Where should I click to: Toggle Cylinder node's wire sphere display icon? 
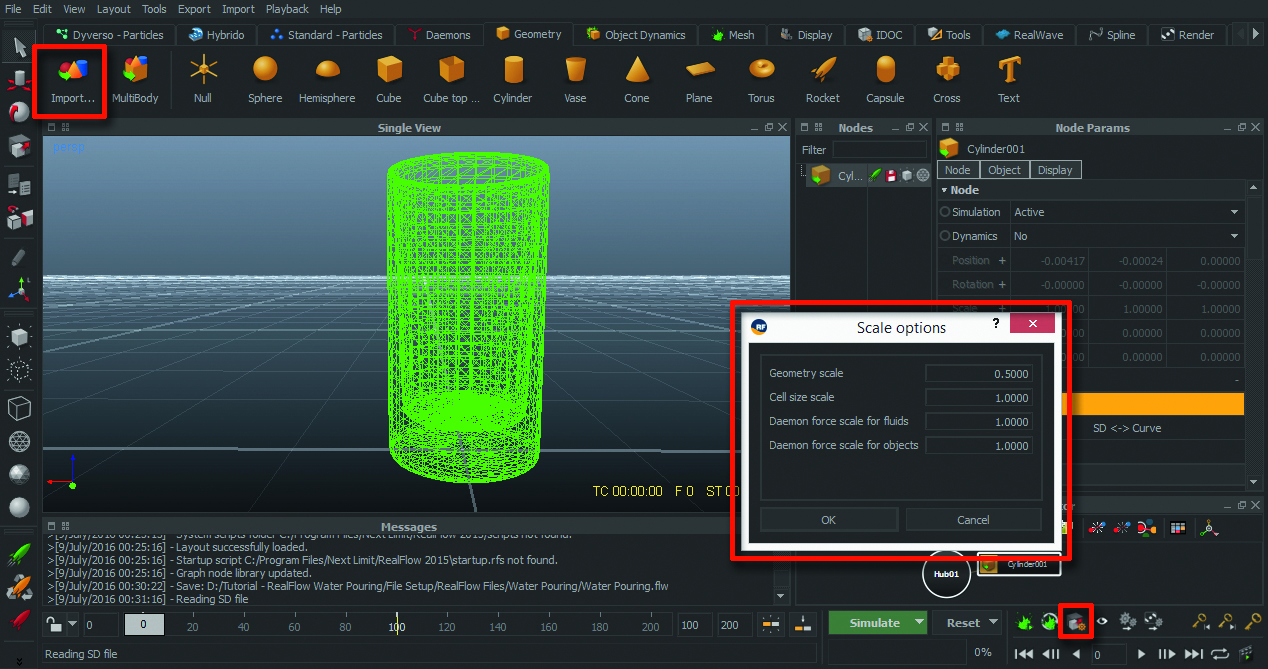(x=923, y=175)
